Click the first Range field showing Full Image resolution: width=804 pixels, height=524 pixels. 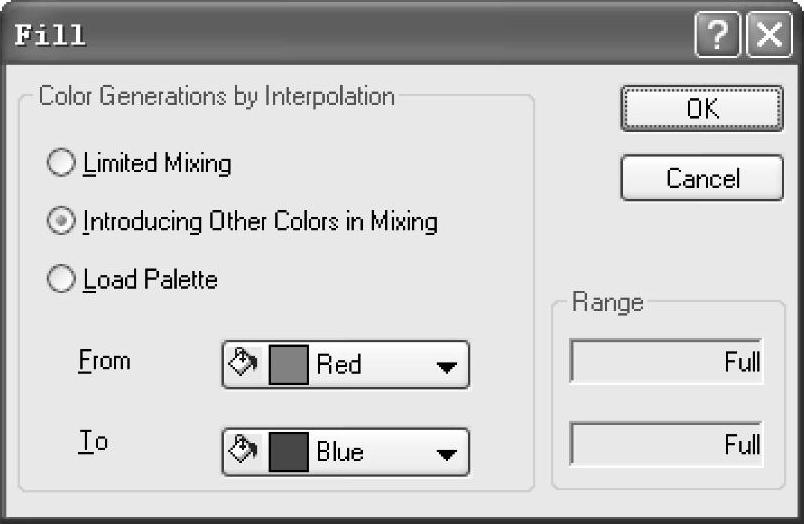click(666, 361)
